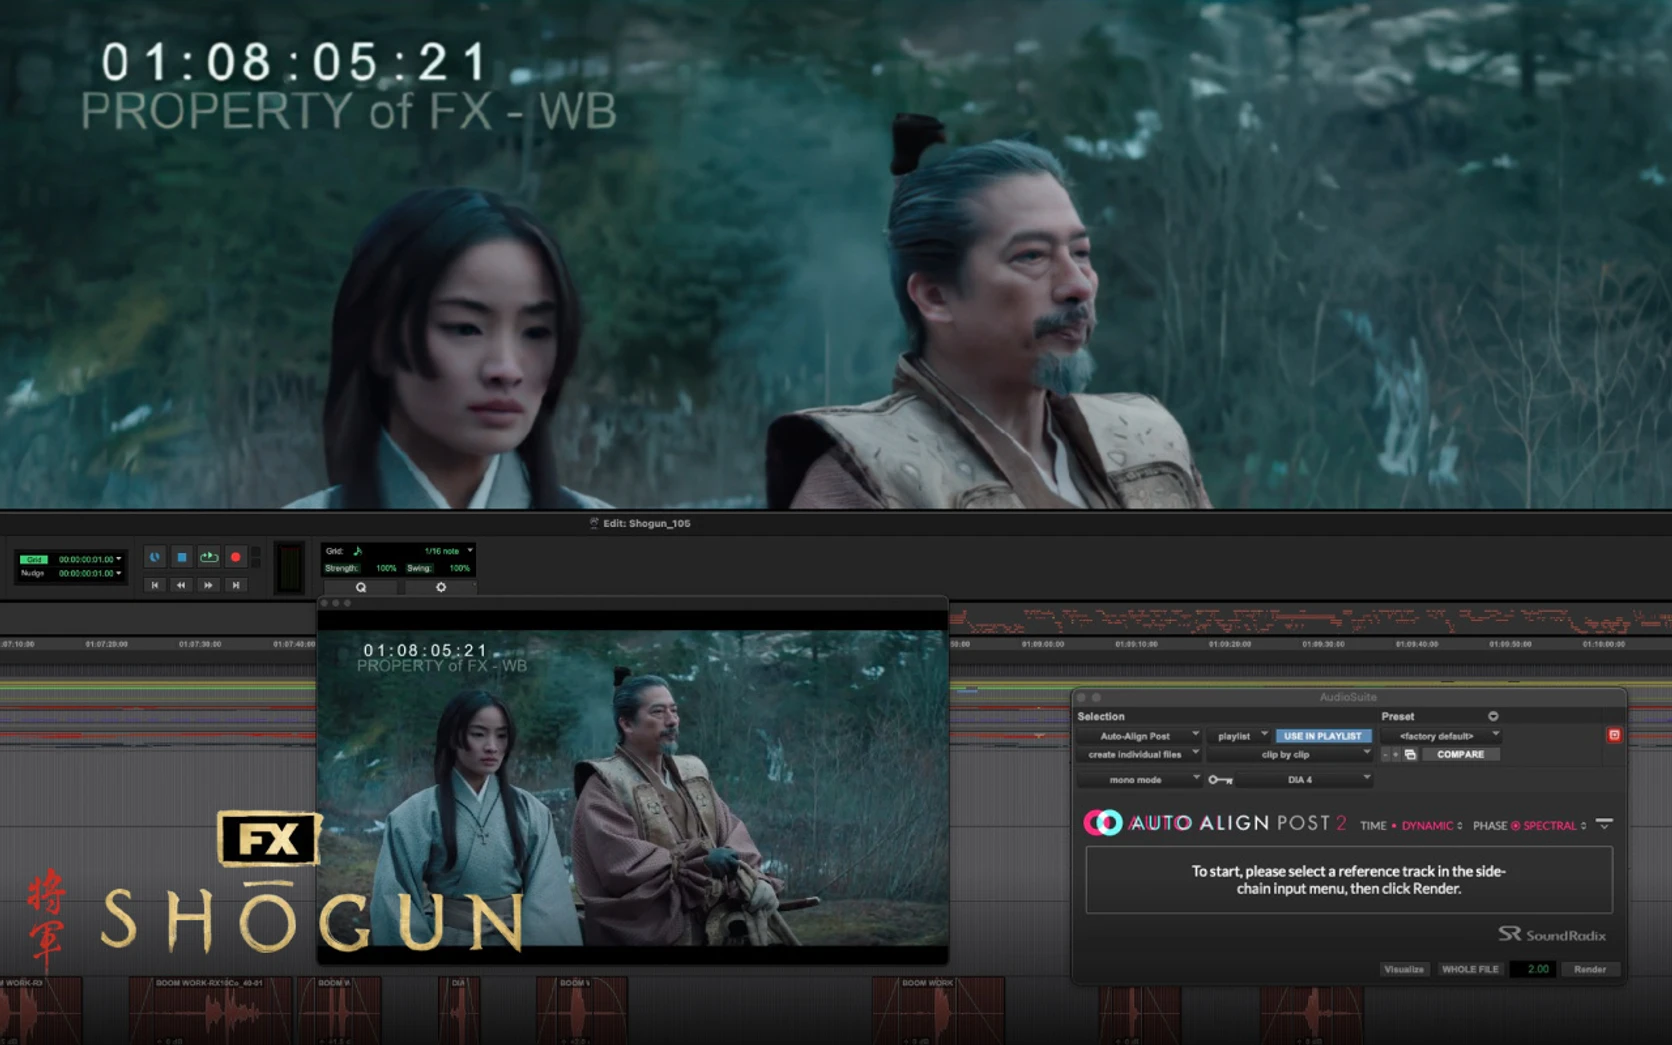The height and width of the screenshot is (1045, 1672).
Task: Click the COMPARE button
Action: click(x=1460, y=755)
